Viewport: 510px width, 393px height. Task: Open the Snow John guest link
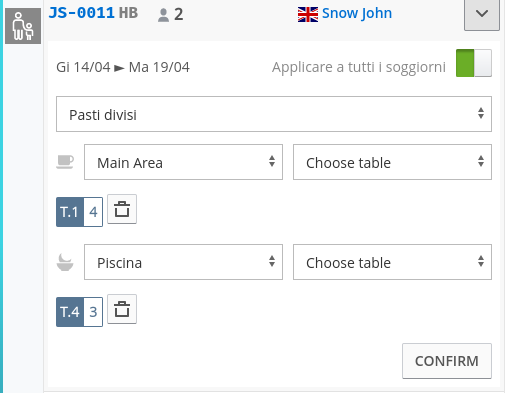357,13
